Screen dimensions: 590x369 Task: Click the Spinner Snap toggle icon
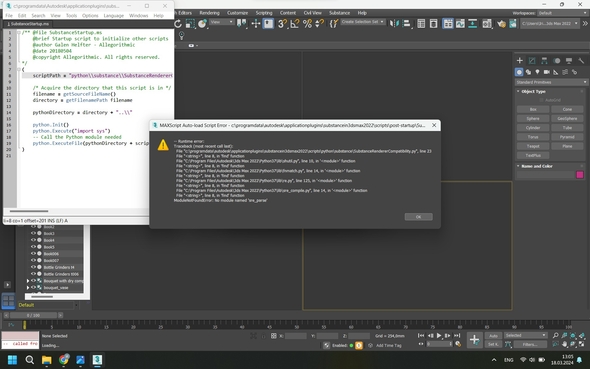coord(319,24)
